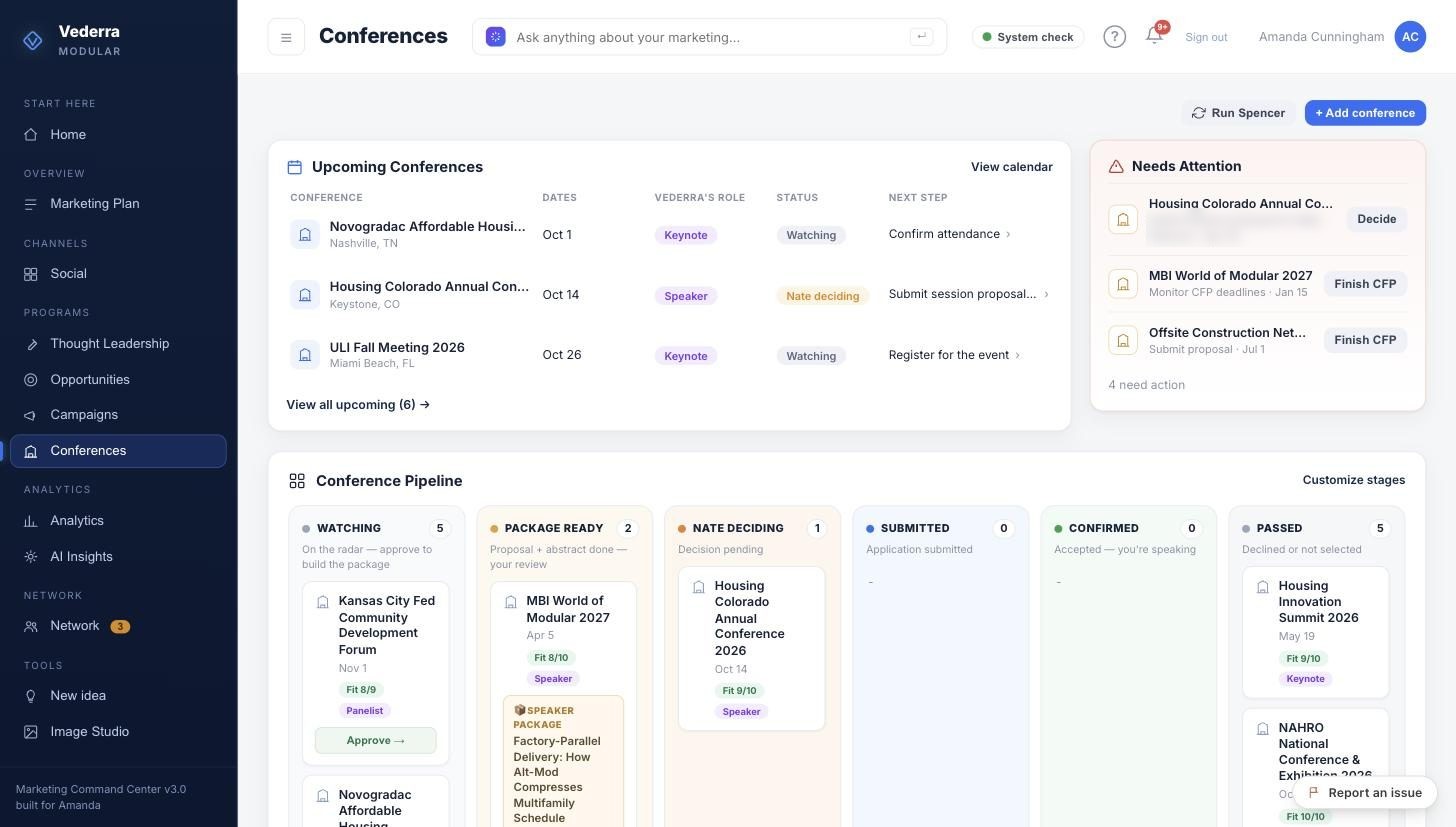
Task: Open the Social channel page
Action: (118, 274)
